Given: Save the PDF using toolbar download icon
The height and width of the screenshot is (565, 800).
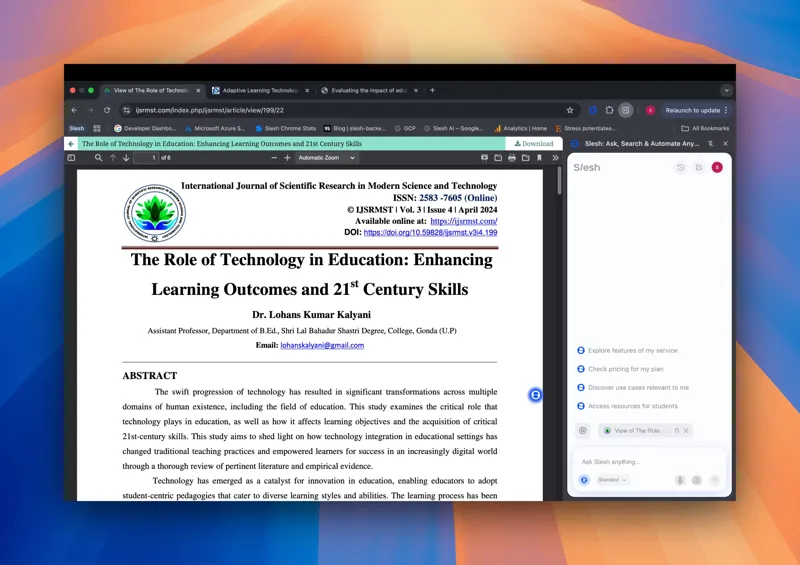Looking at the screenshot, I should pyautogui.click(x=526, y=158).
